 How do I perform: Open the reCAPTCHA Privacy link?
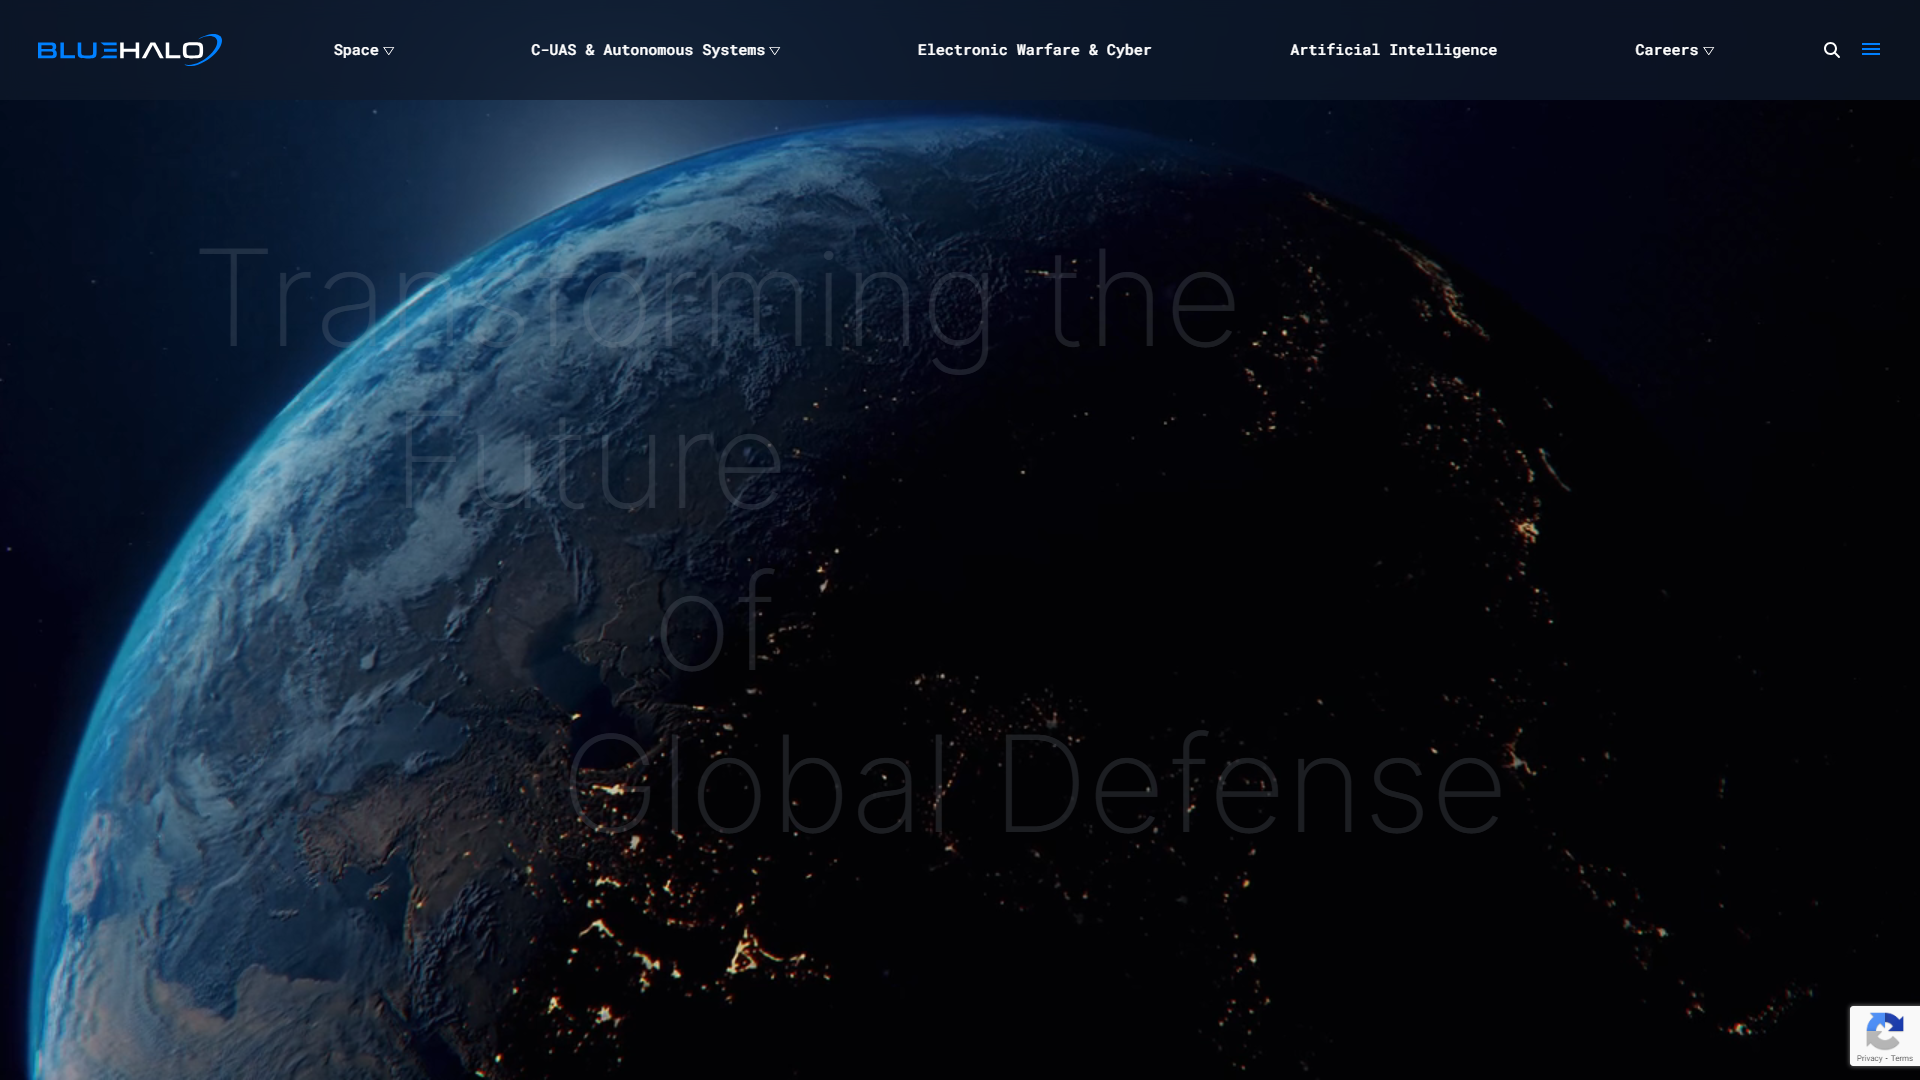point(1869,1058)
